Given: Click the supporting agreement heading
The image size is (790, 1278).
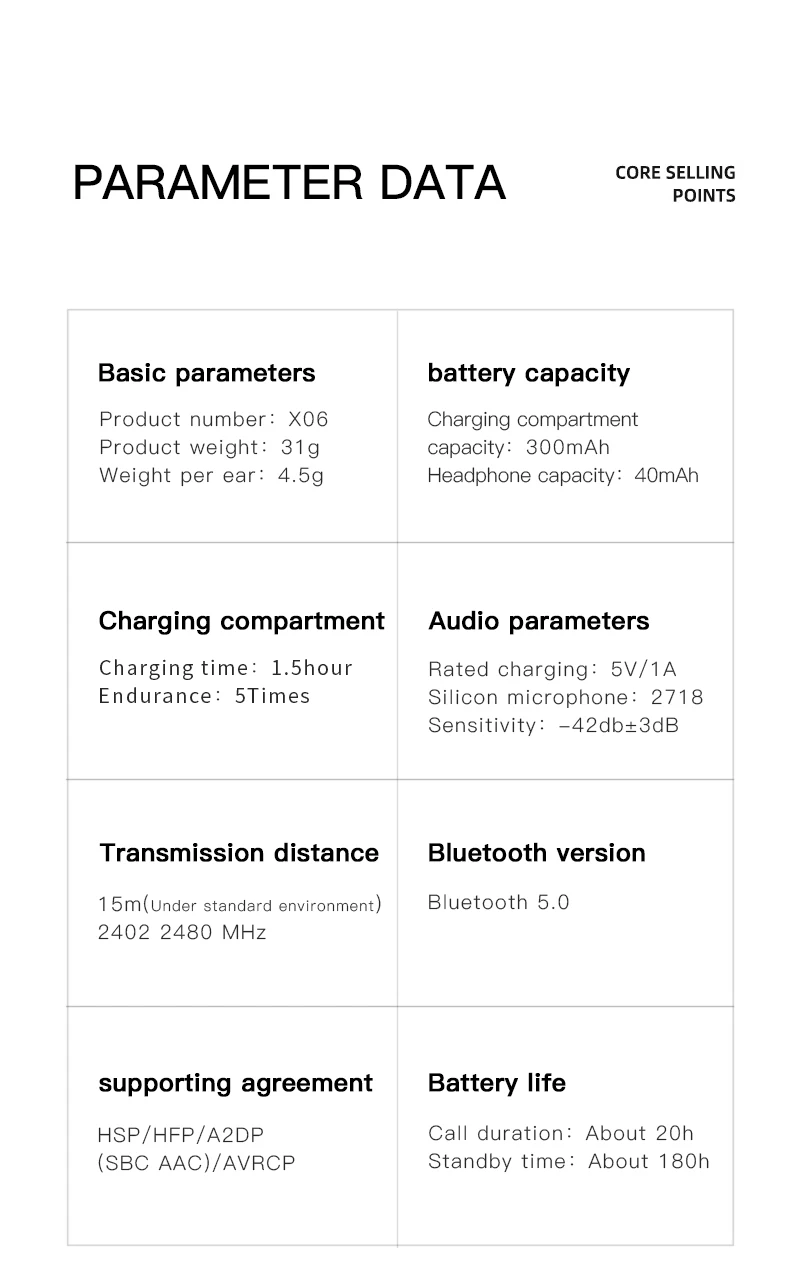Looking at the screenshot, I should pyautogui.click(x=236, y=1084).
